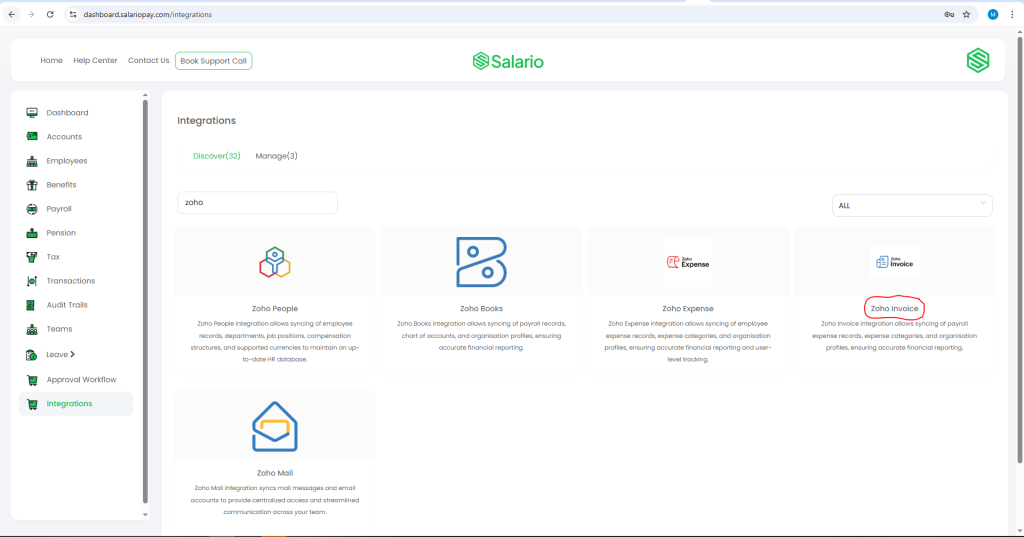Switch to the Discover(32) tab

(x=217, y=156)
